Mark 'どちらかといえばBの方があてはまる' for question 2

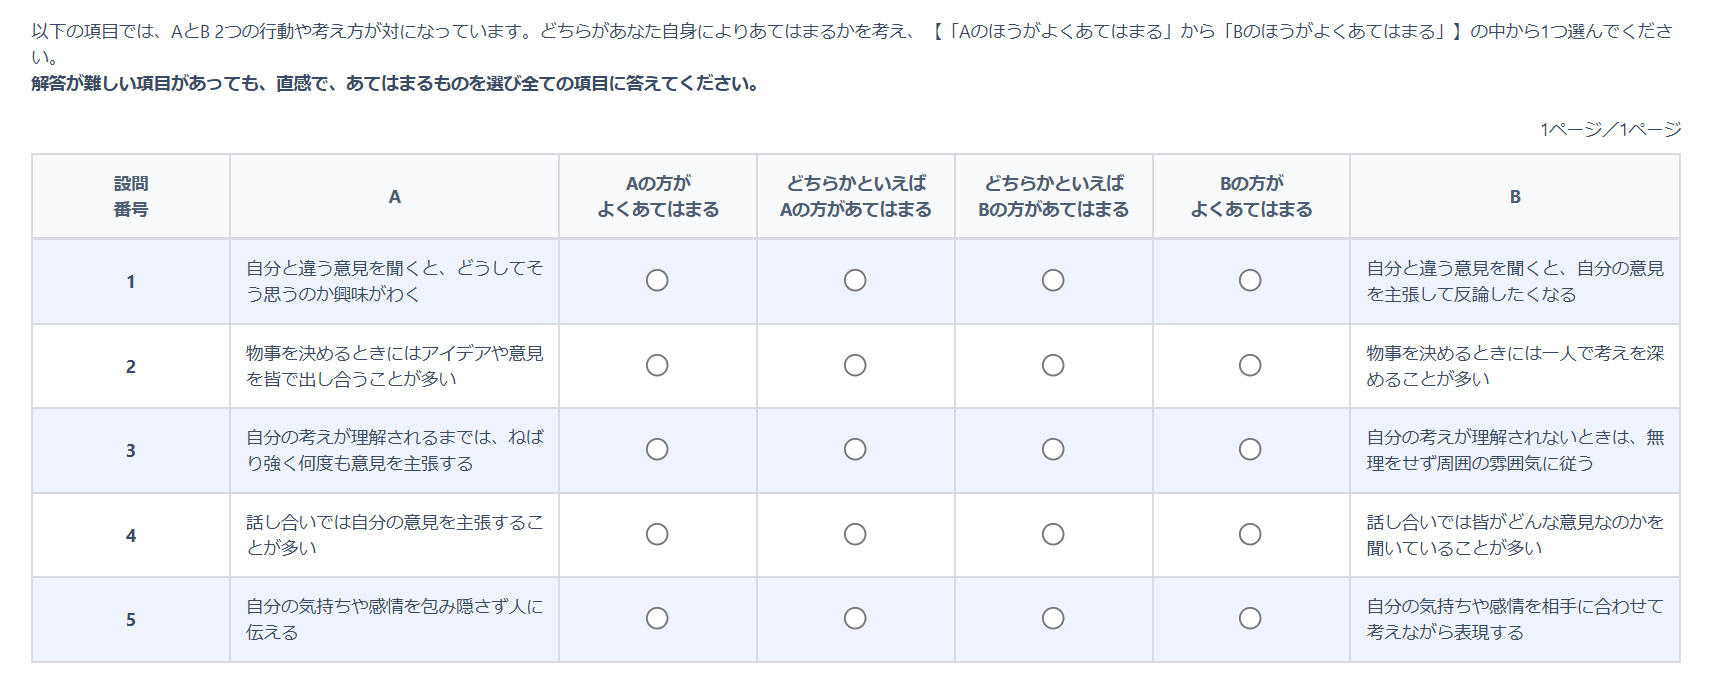pos(1053,365)
